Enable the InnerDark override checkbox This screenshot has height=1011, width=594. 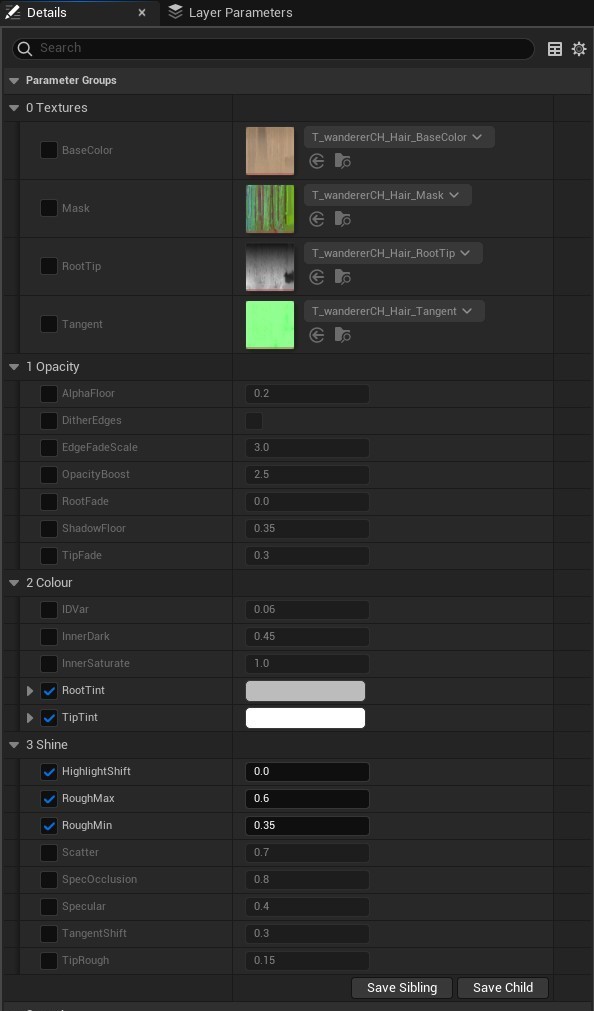coord(49,636)
